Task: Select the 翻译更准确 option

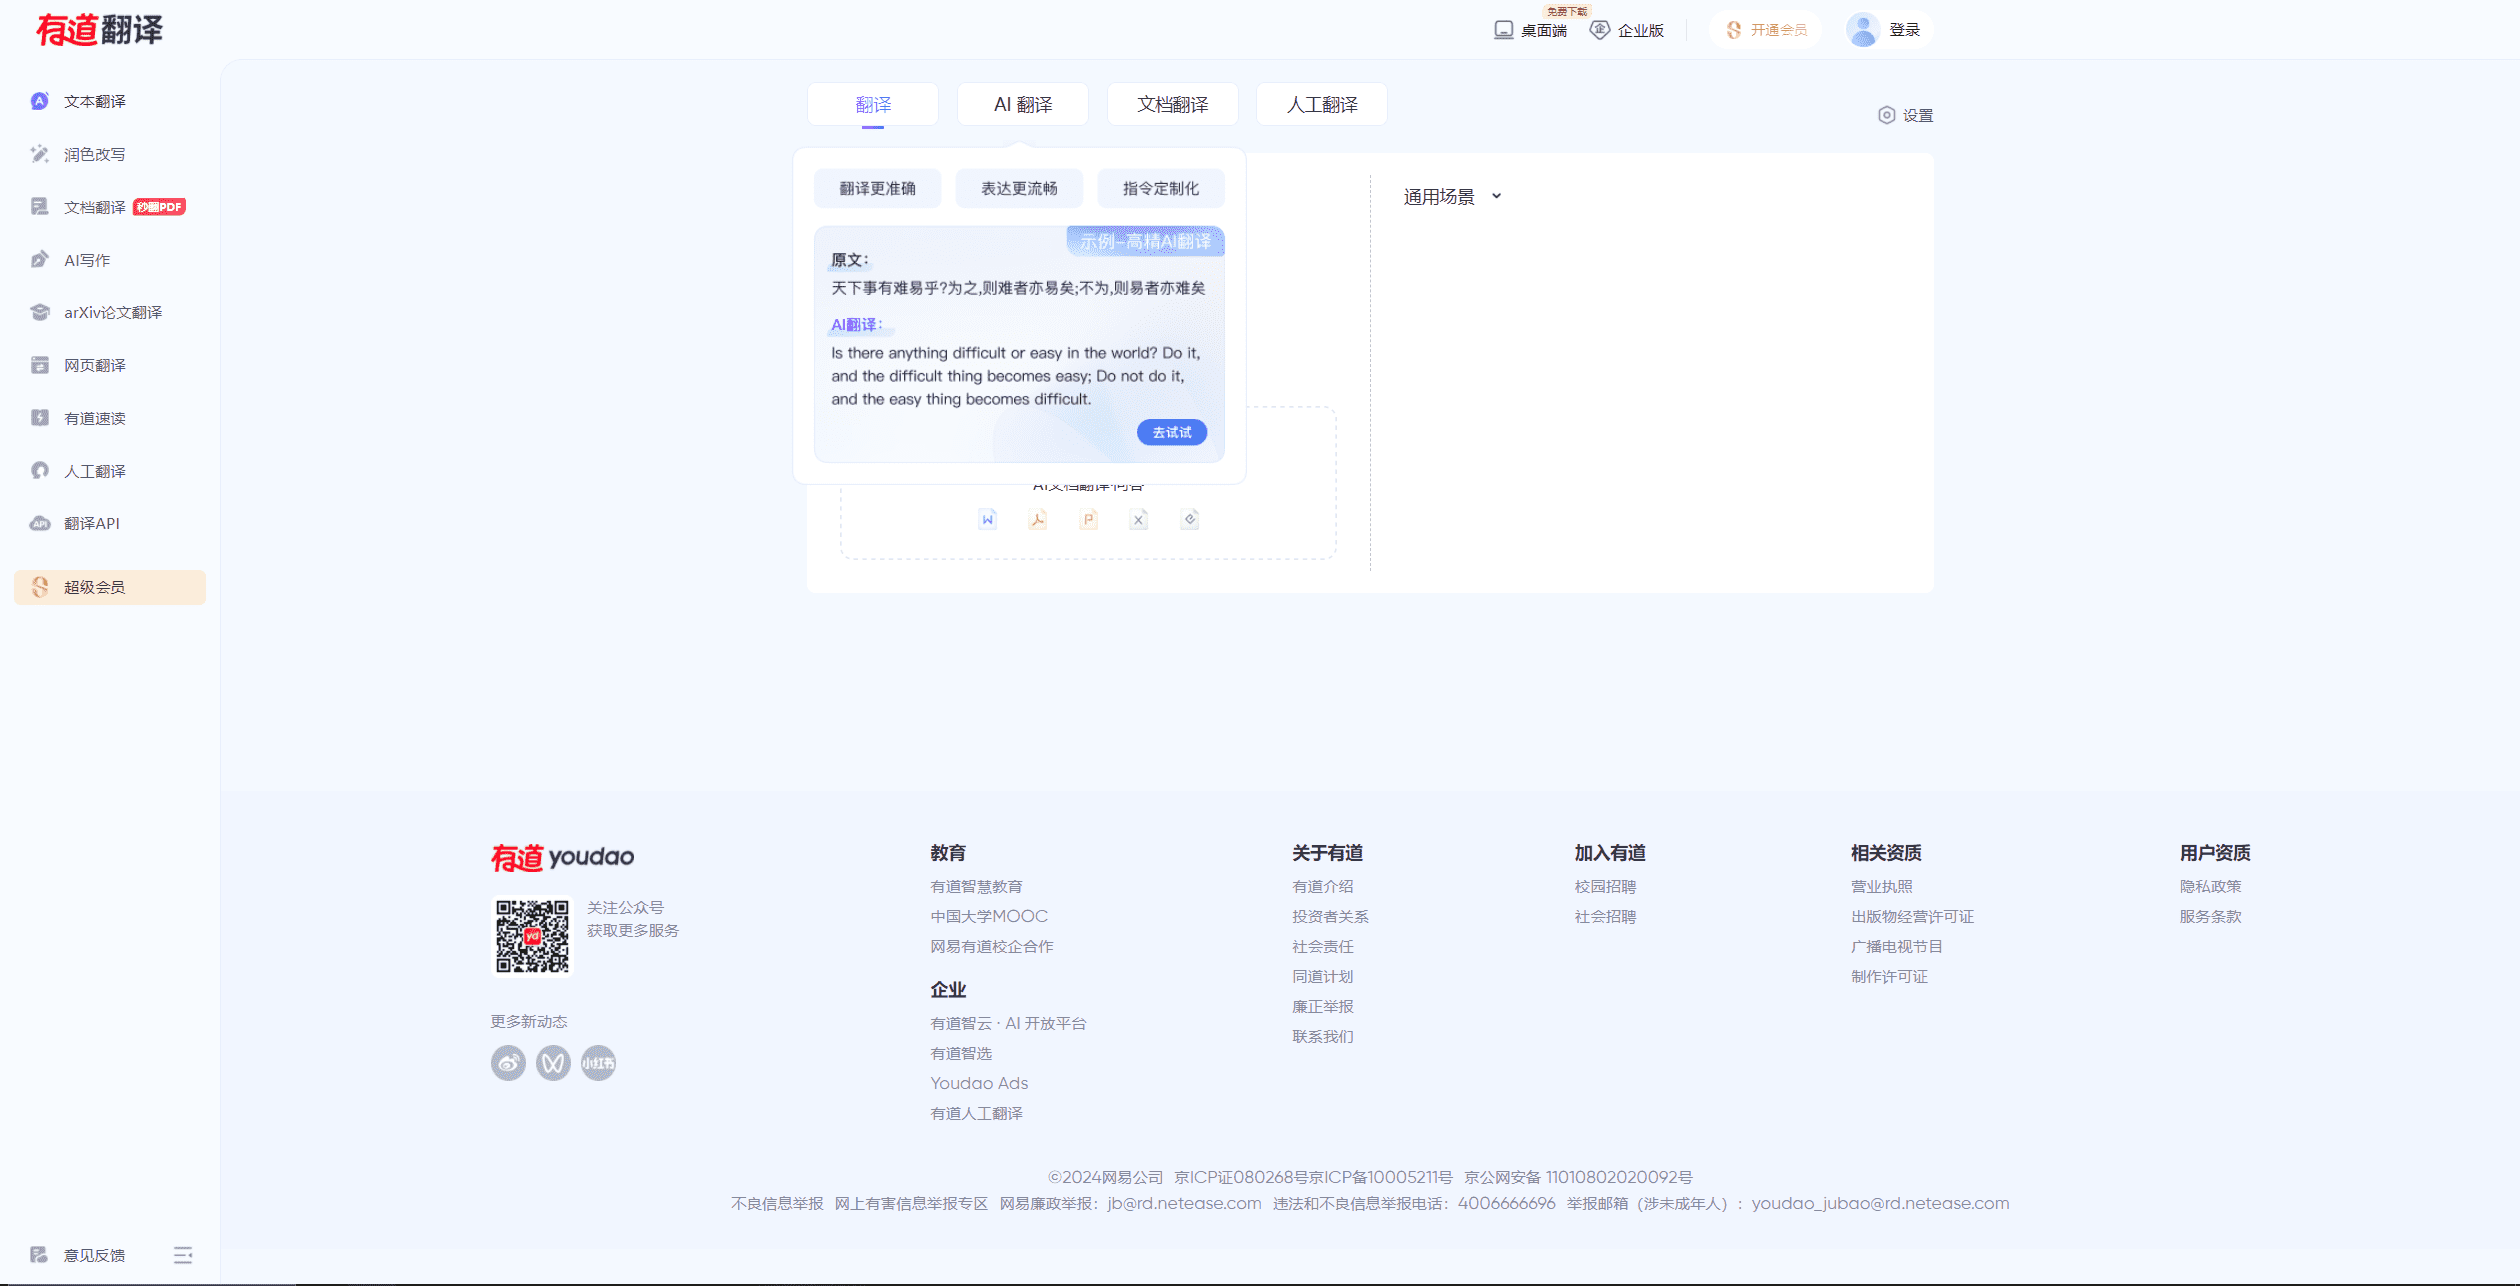Action: click(877, 188)
